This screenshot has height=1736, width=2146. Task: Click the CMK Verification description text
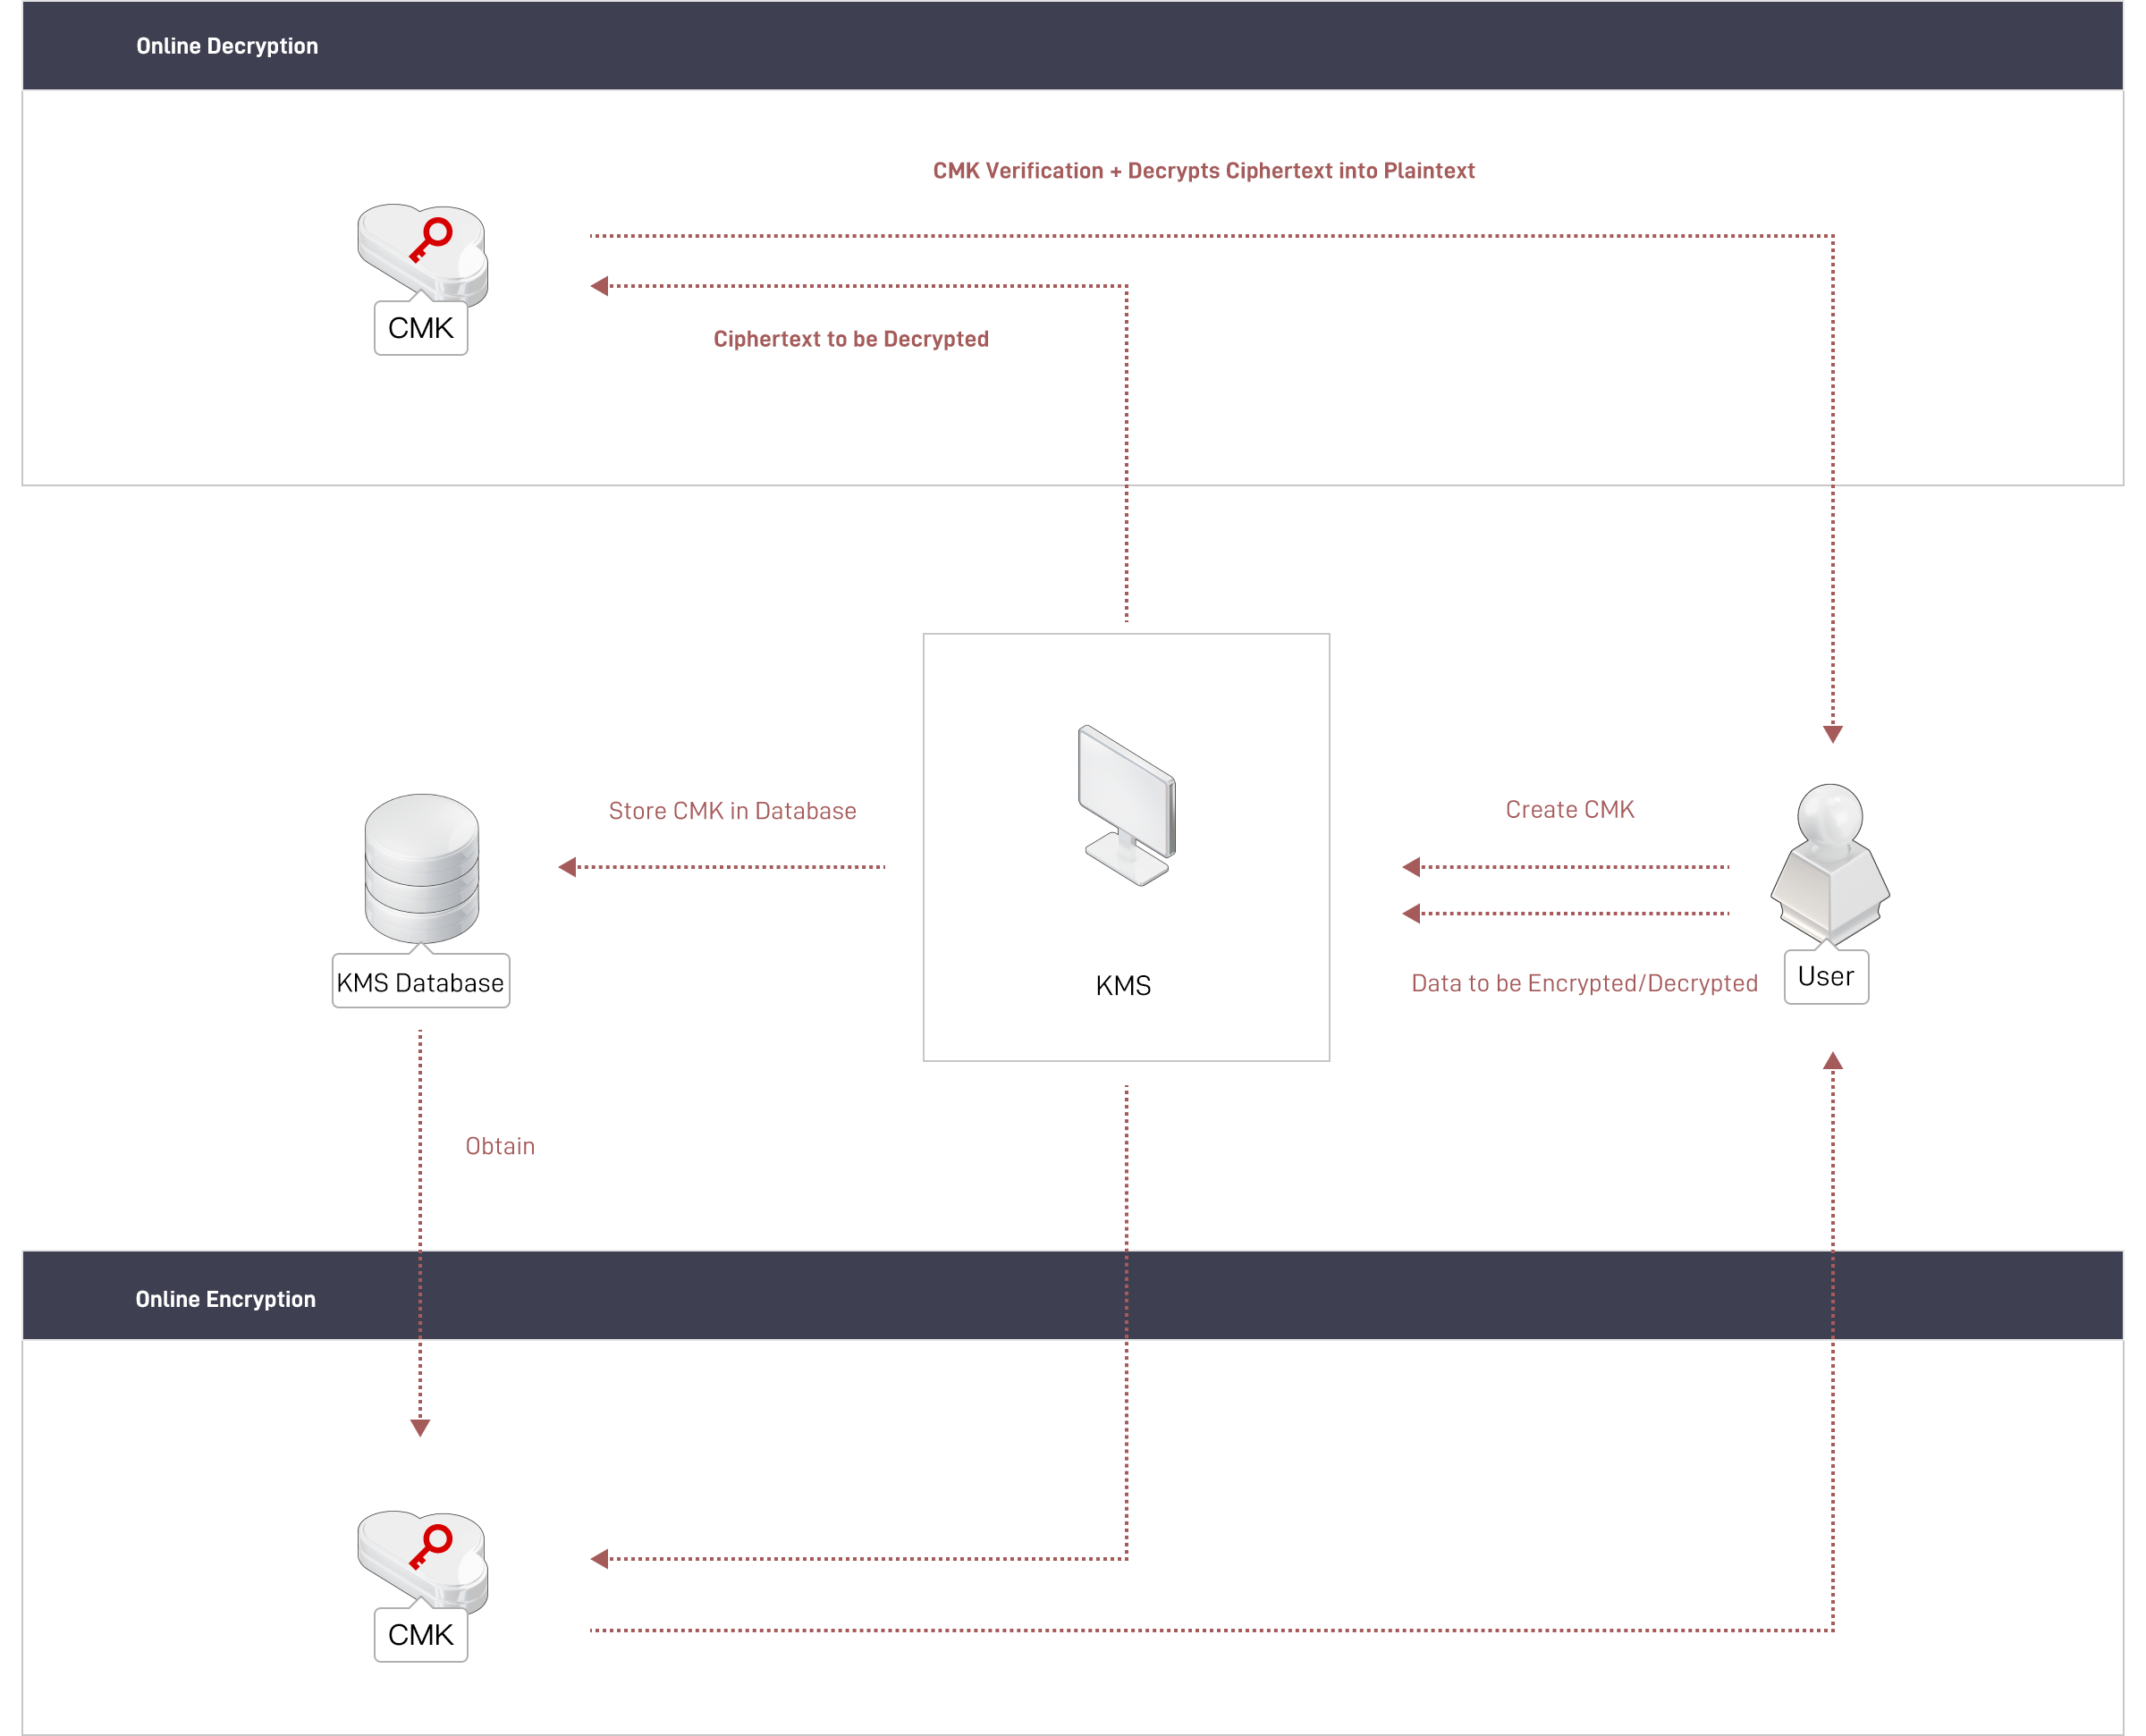(x=1203, y=171)
